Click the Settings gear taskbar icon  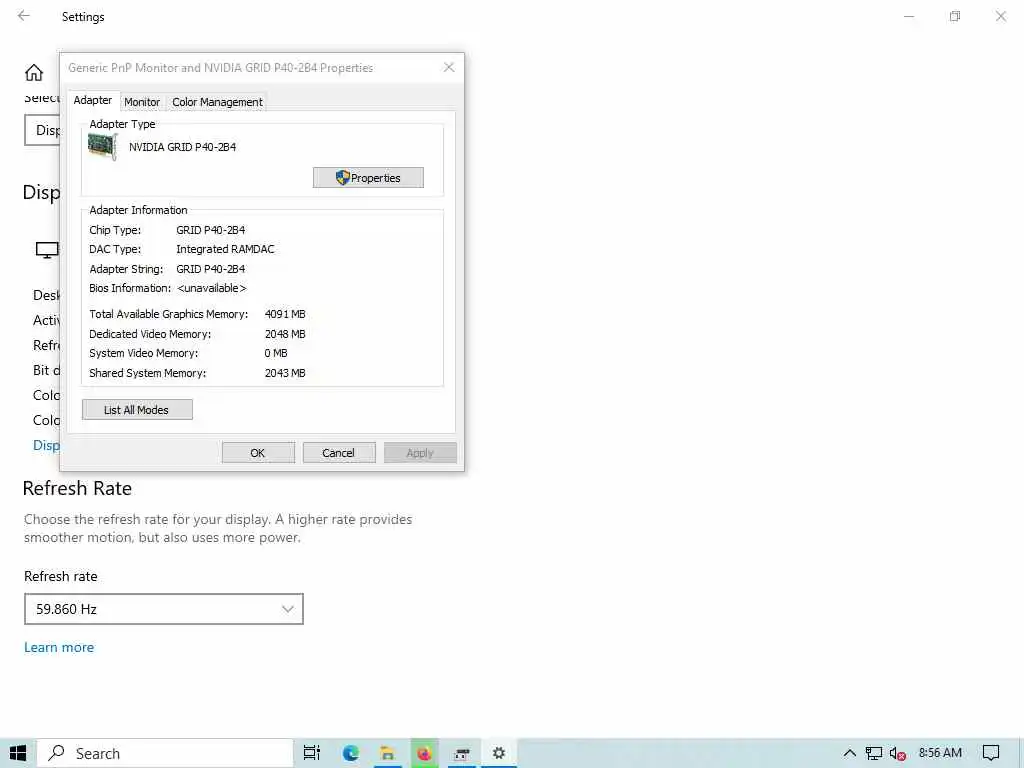point(499,753)
